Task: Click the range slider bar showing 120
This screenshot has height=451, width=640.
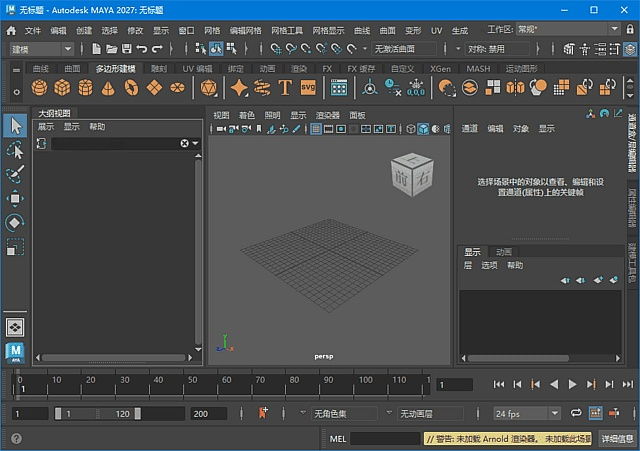Action: pyautogui.click(x=98, y=413)
